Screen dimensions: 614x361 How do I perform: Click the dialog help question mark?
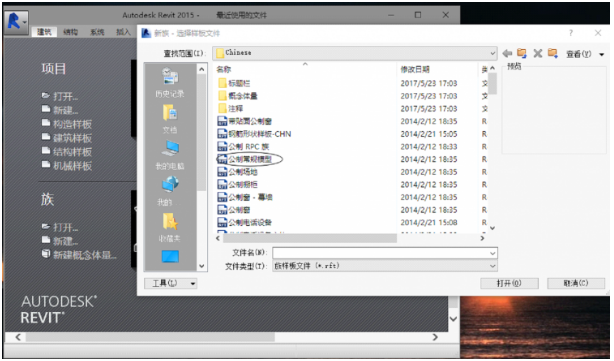pyautogui.click(x=571, y=33)
